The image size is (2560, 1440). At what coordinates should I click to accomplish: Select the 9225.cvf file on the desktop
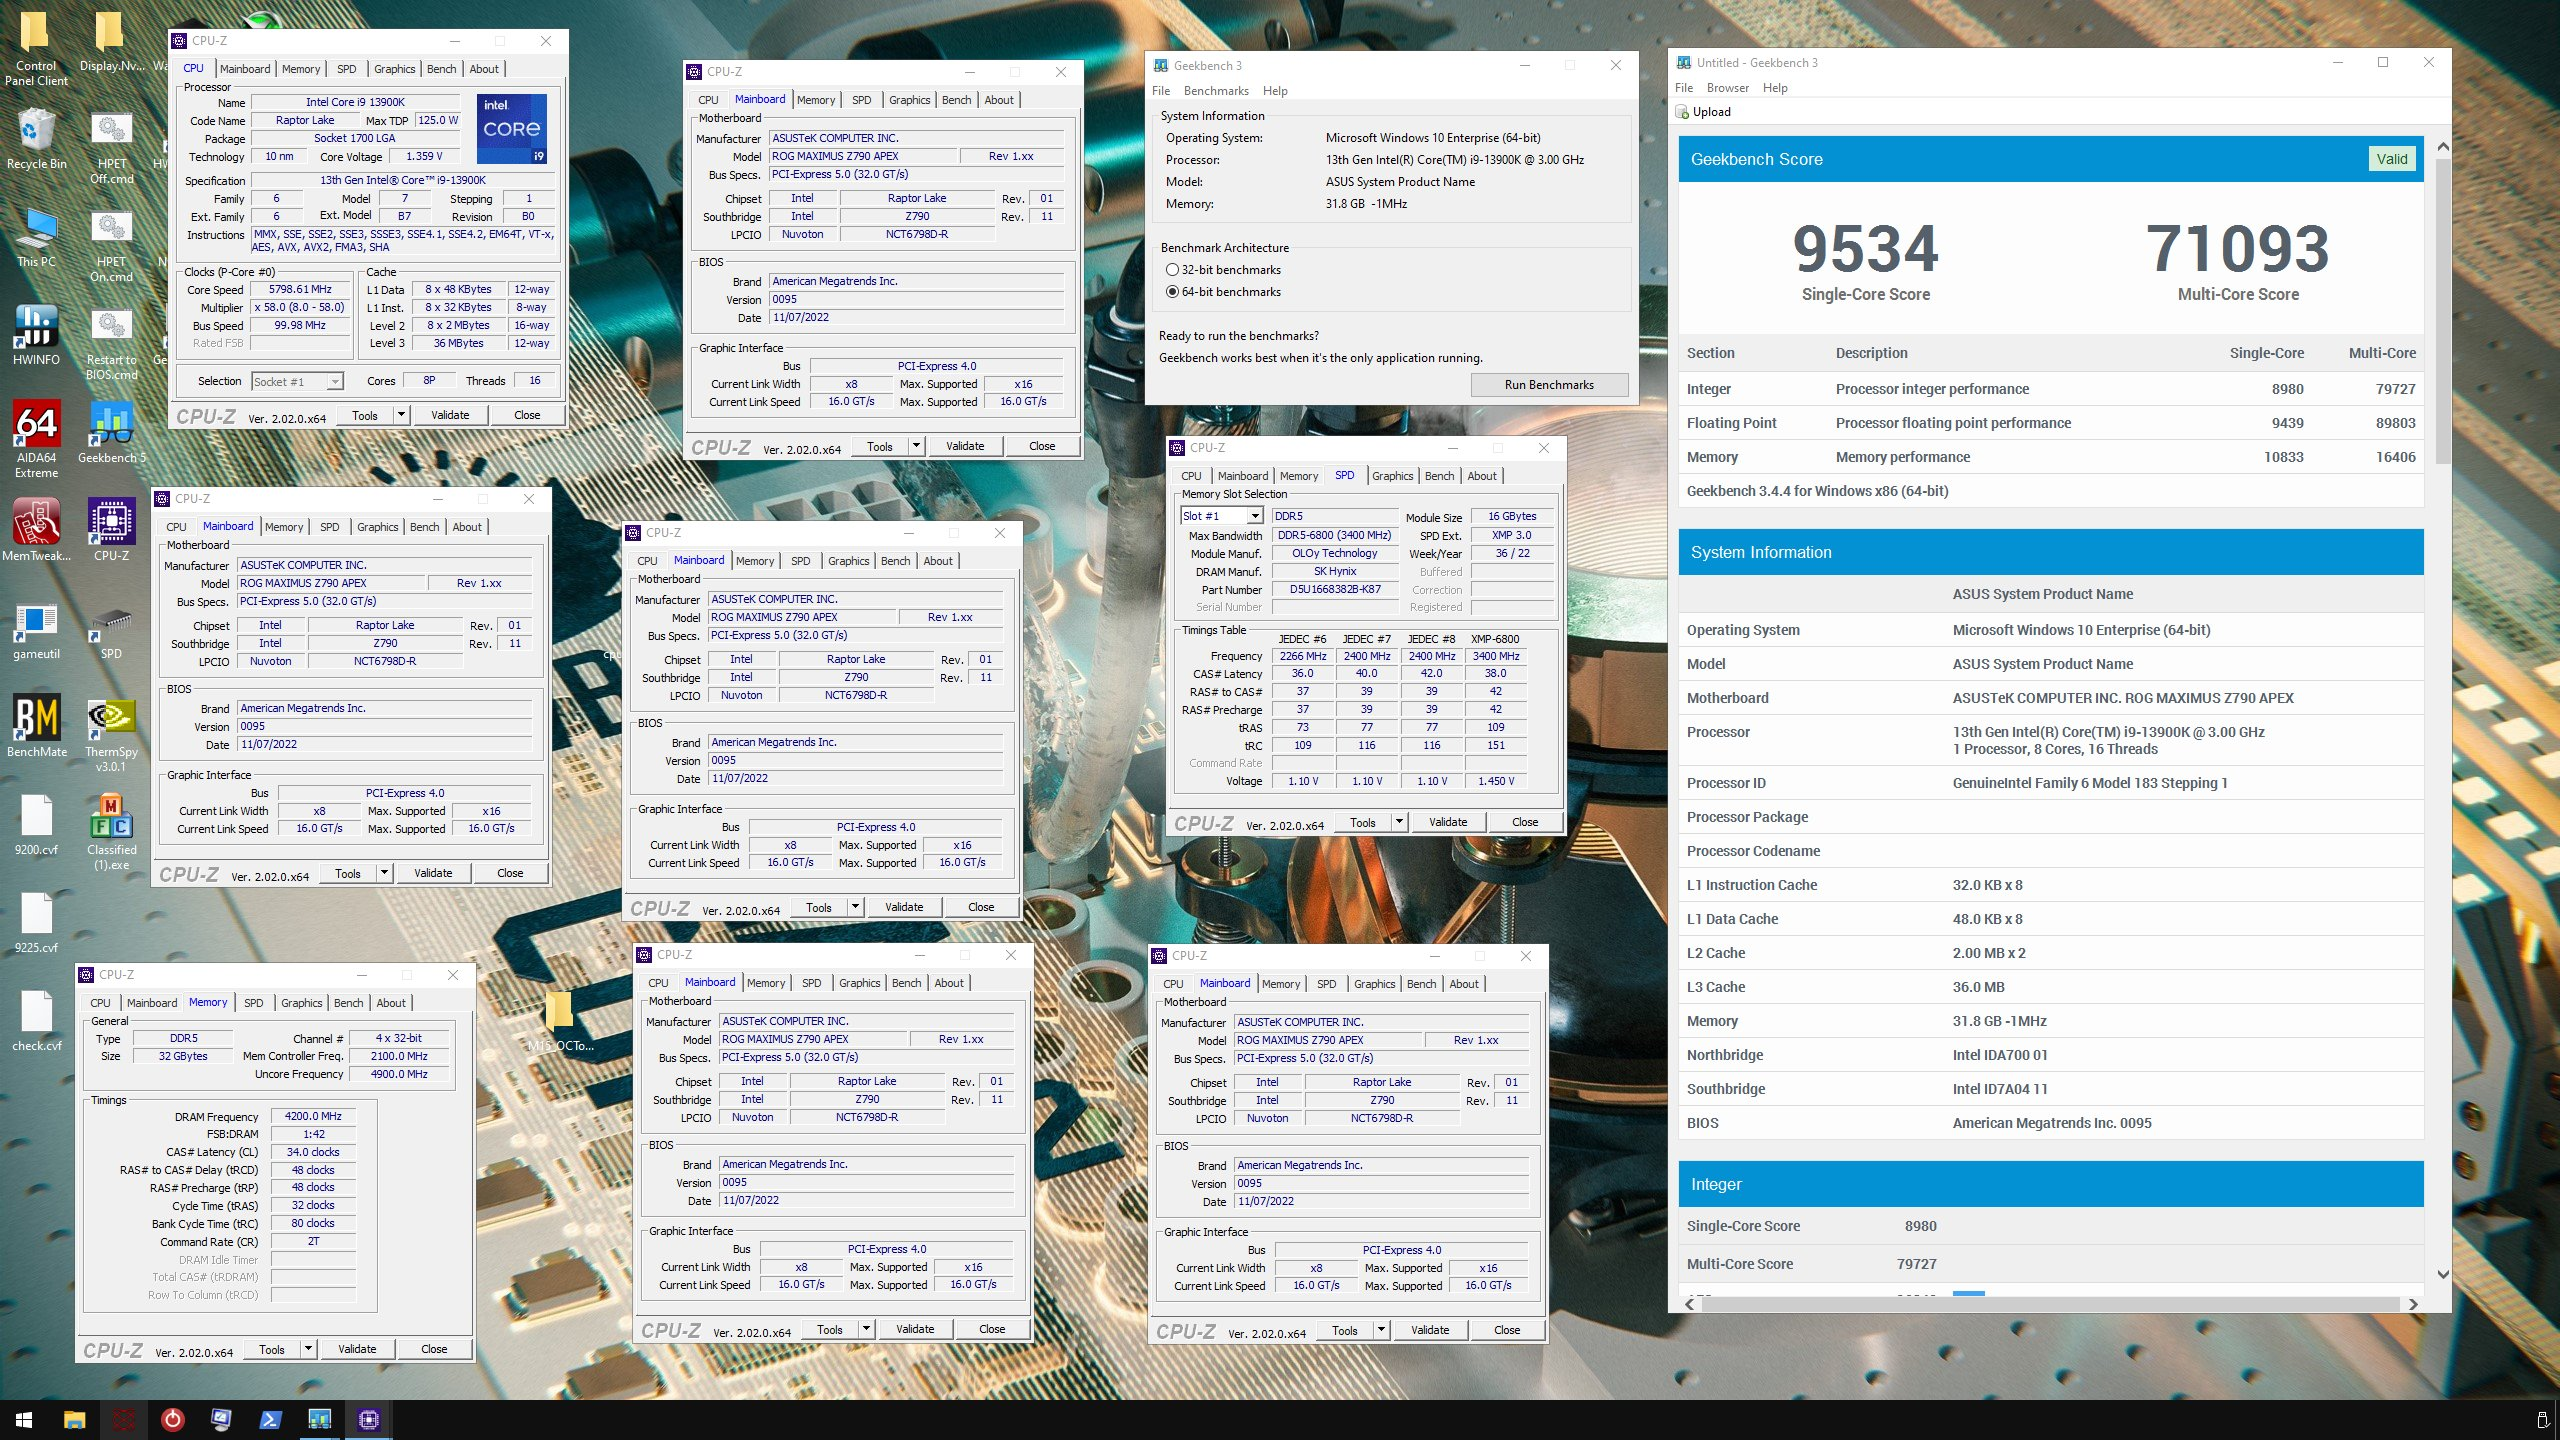point(36,923)
